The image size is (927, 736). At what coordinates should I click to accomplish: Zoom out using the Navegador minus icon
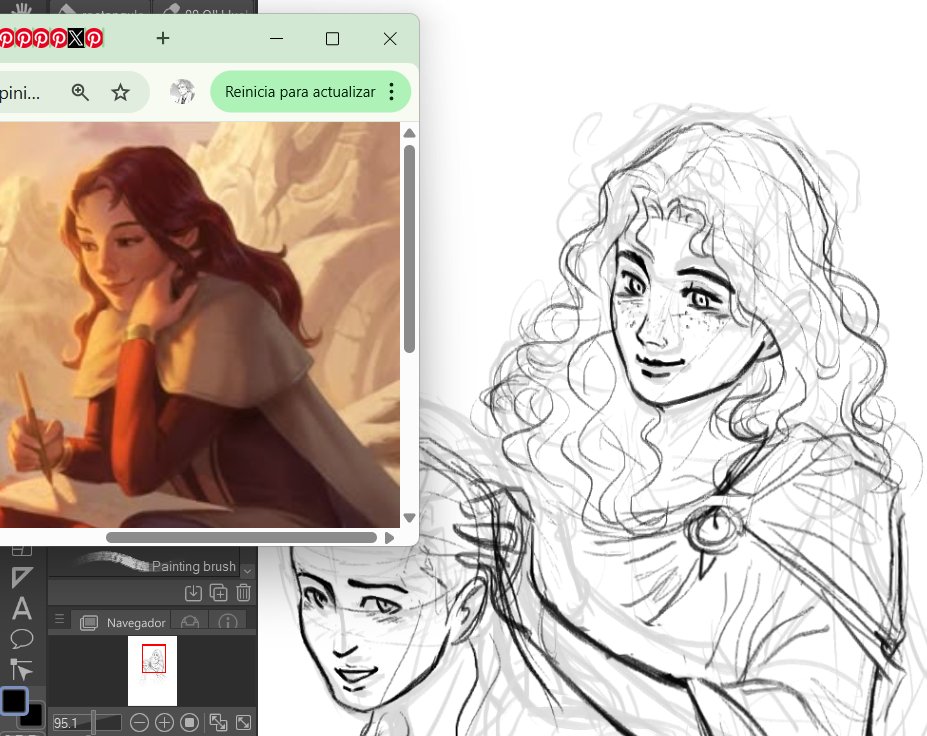click(140, 722)
